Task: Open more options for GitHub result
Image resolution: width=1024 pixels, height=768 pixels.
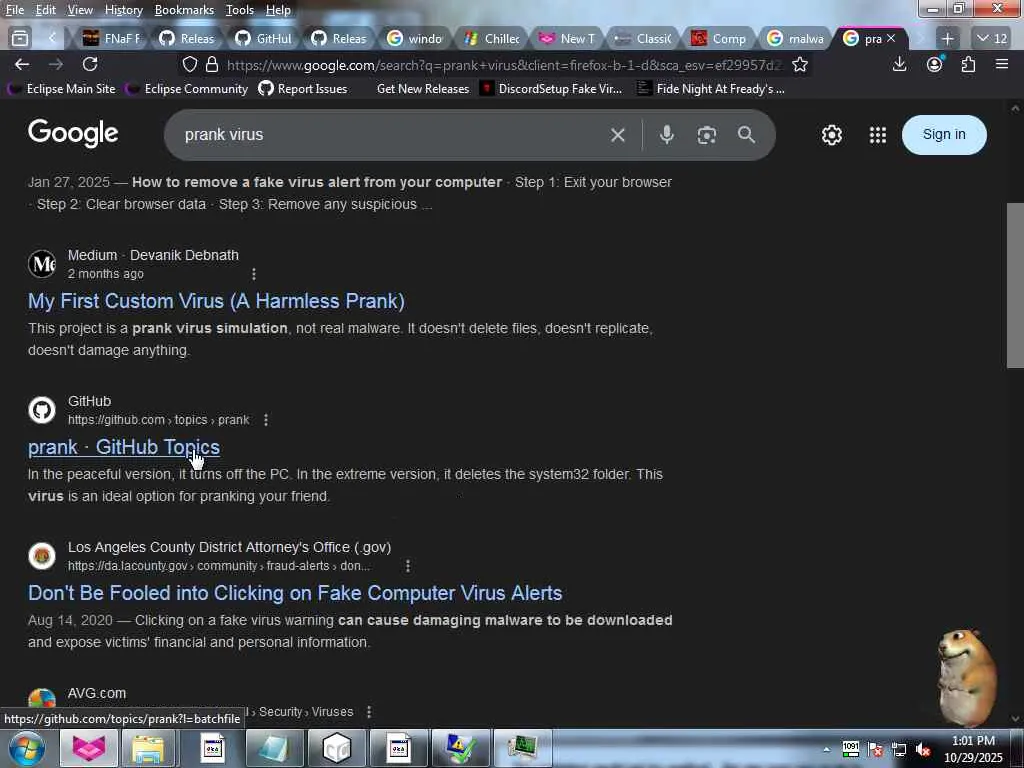Action: 266,420
